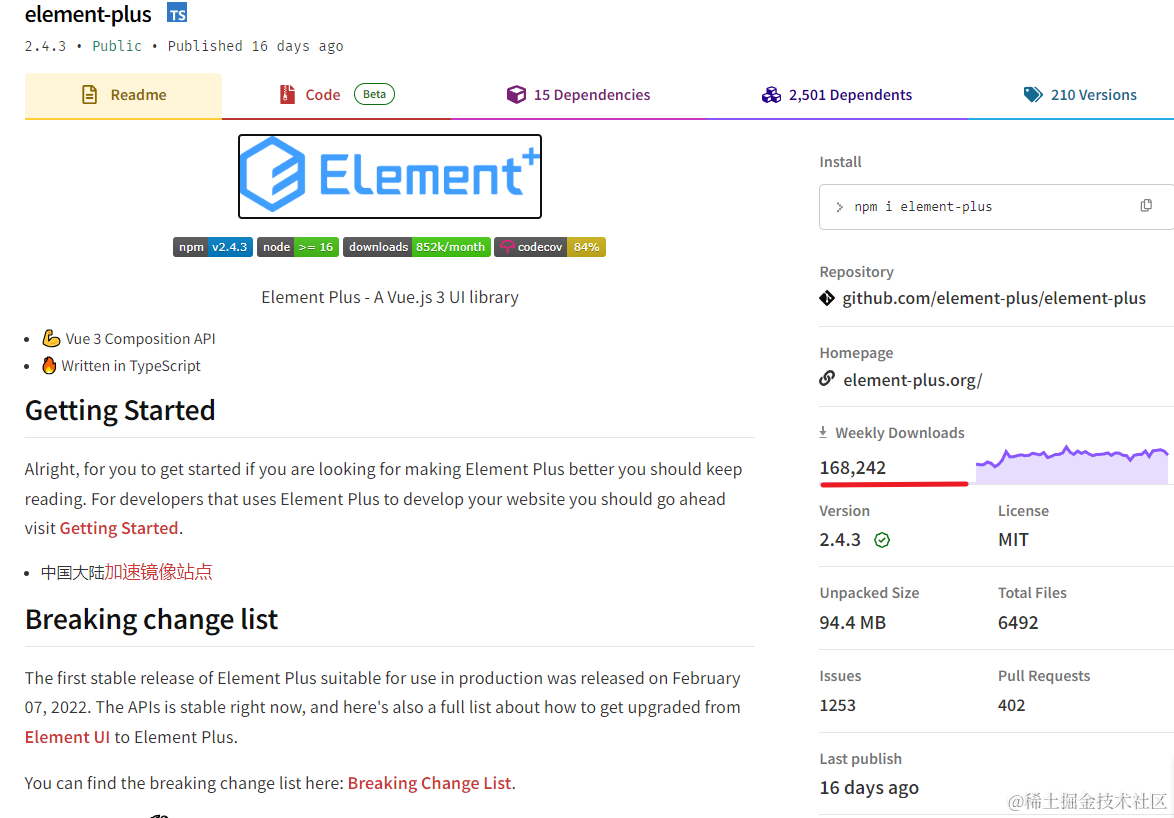The width and height of the screenshot is (1174, 818).
Task: Click the node >=16 badge
Action: point(297,247)
